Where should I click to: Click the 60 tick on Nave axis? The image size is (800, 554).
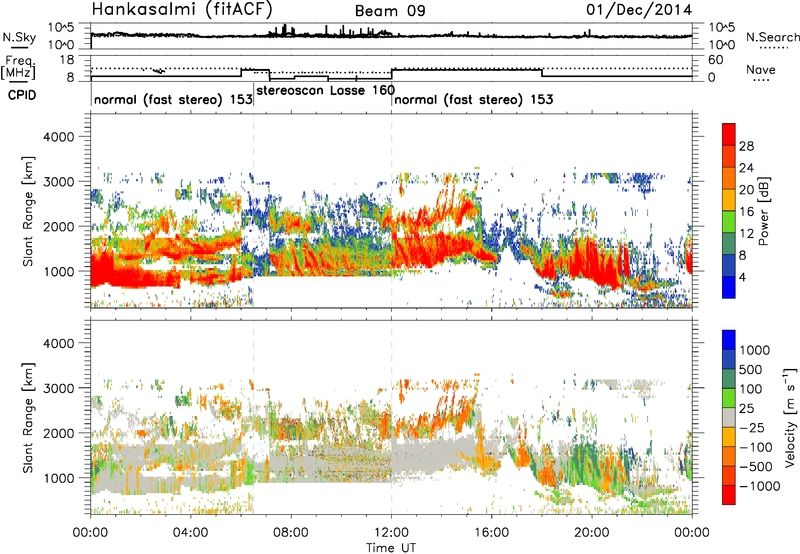715,60
